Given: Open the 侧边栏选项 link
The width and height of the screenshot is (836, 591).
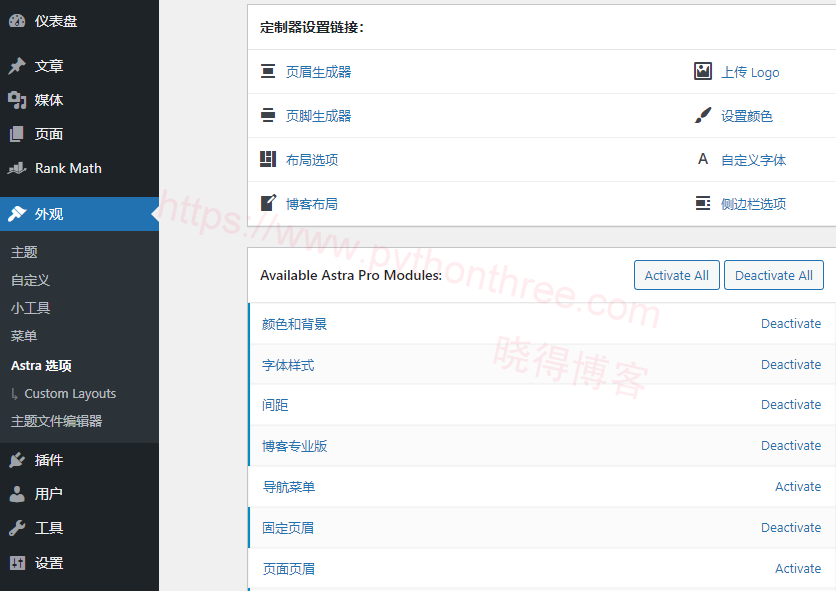Looking at the screenshot, I should pos(753,204).
